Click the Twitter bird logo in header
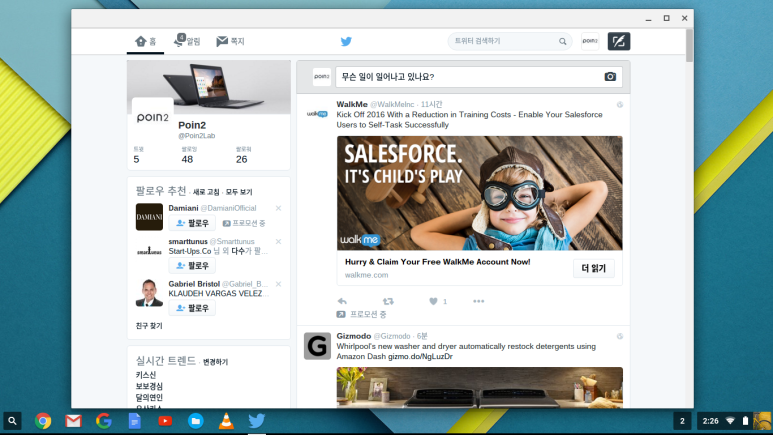Image resolution: width=773 pixels, height=435 pixels. 346,41
